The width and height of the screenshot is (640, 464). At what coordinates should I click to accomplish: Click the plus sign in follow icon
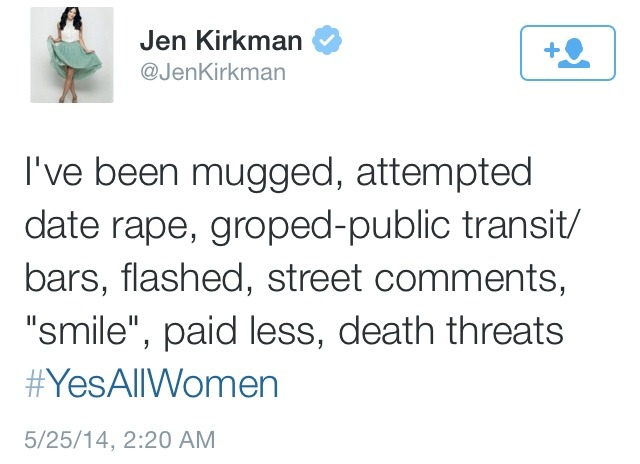pos(552,50)
